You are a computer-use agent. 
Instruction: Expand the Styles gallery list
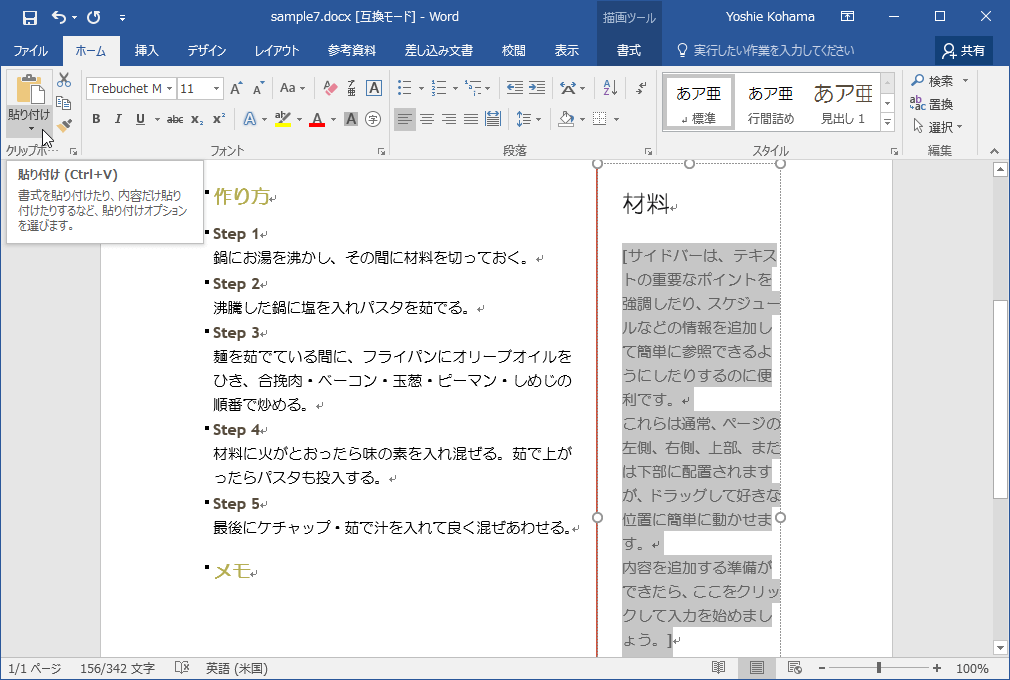887,122
